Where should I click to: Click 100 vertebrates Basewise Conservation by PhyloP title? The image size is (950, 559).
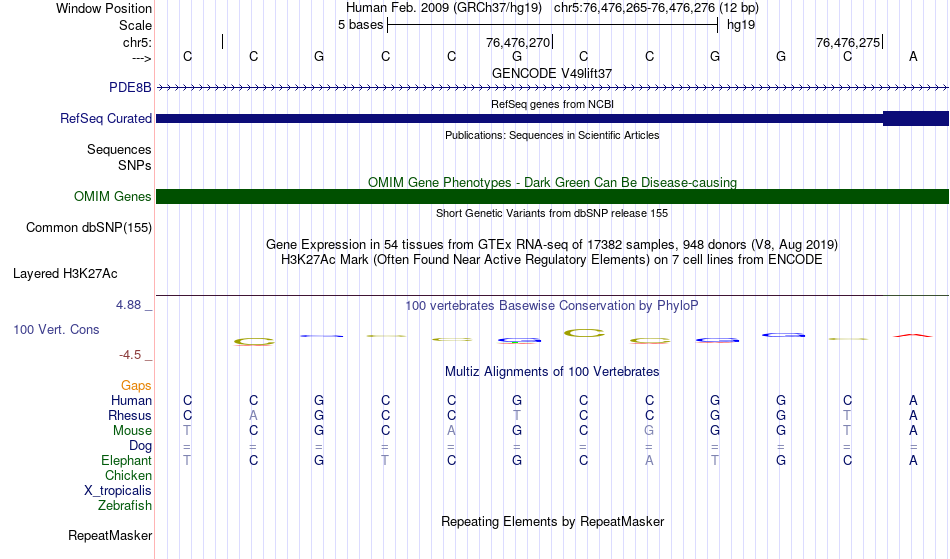[552, 306]
